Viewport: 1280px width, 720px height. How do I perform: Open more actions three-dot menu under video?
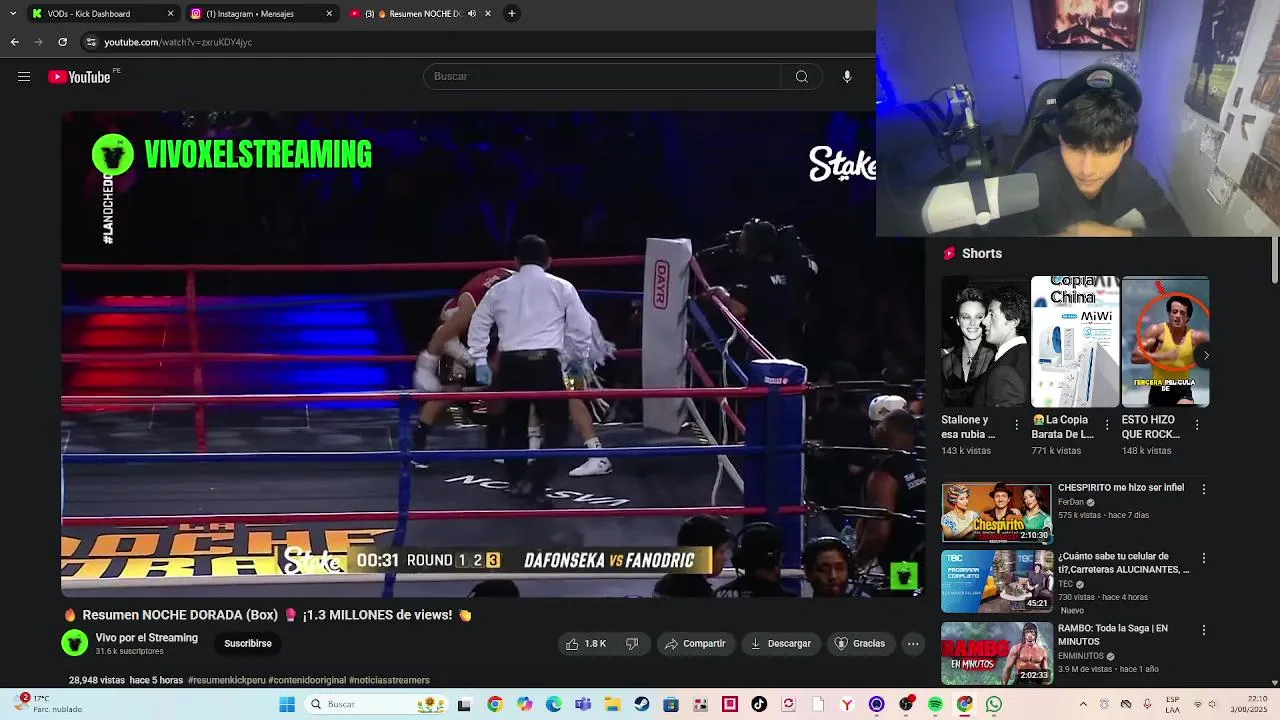913,644
